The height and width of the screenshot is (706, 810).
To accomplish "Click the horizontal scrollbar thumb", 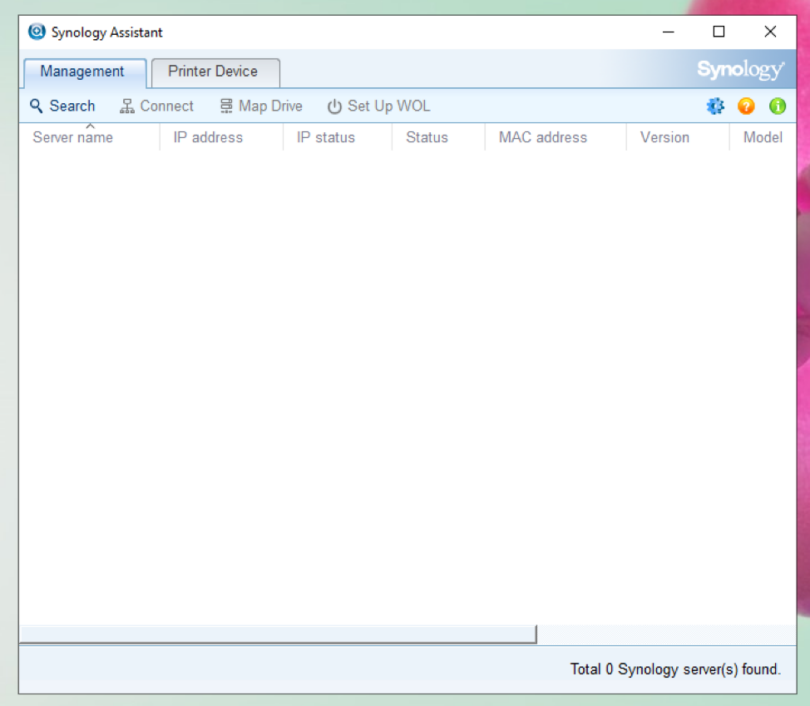I will (x=278, y=634).
